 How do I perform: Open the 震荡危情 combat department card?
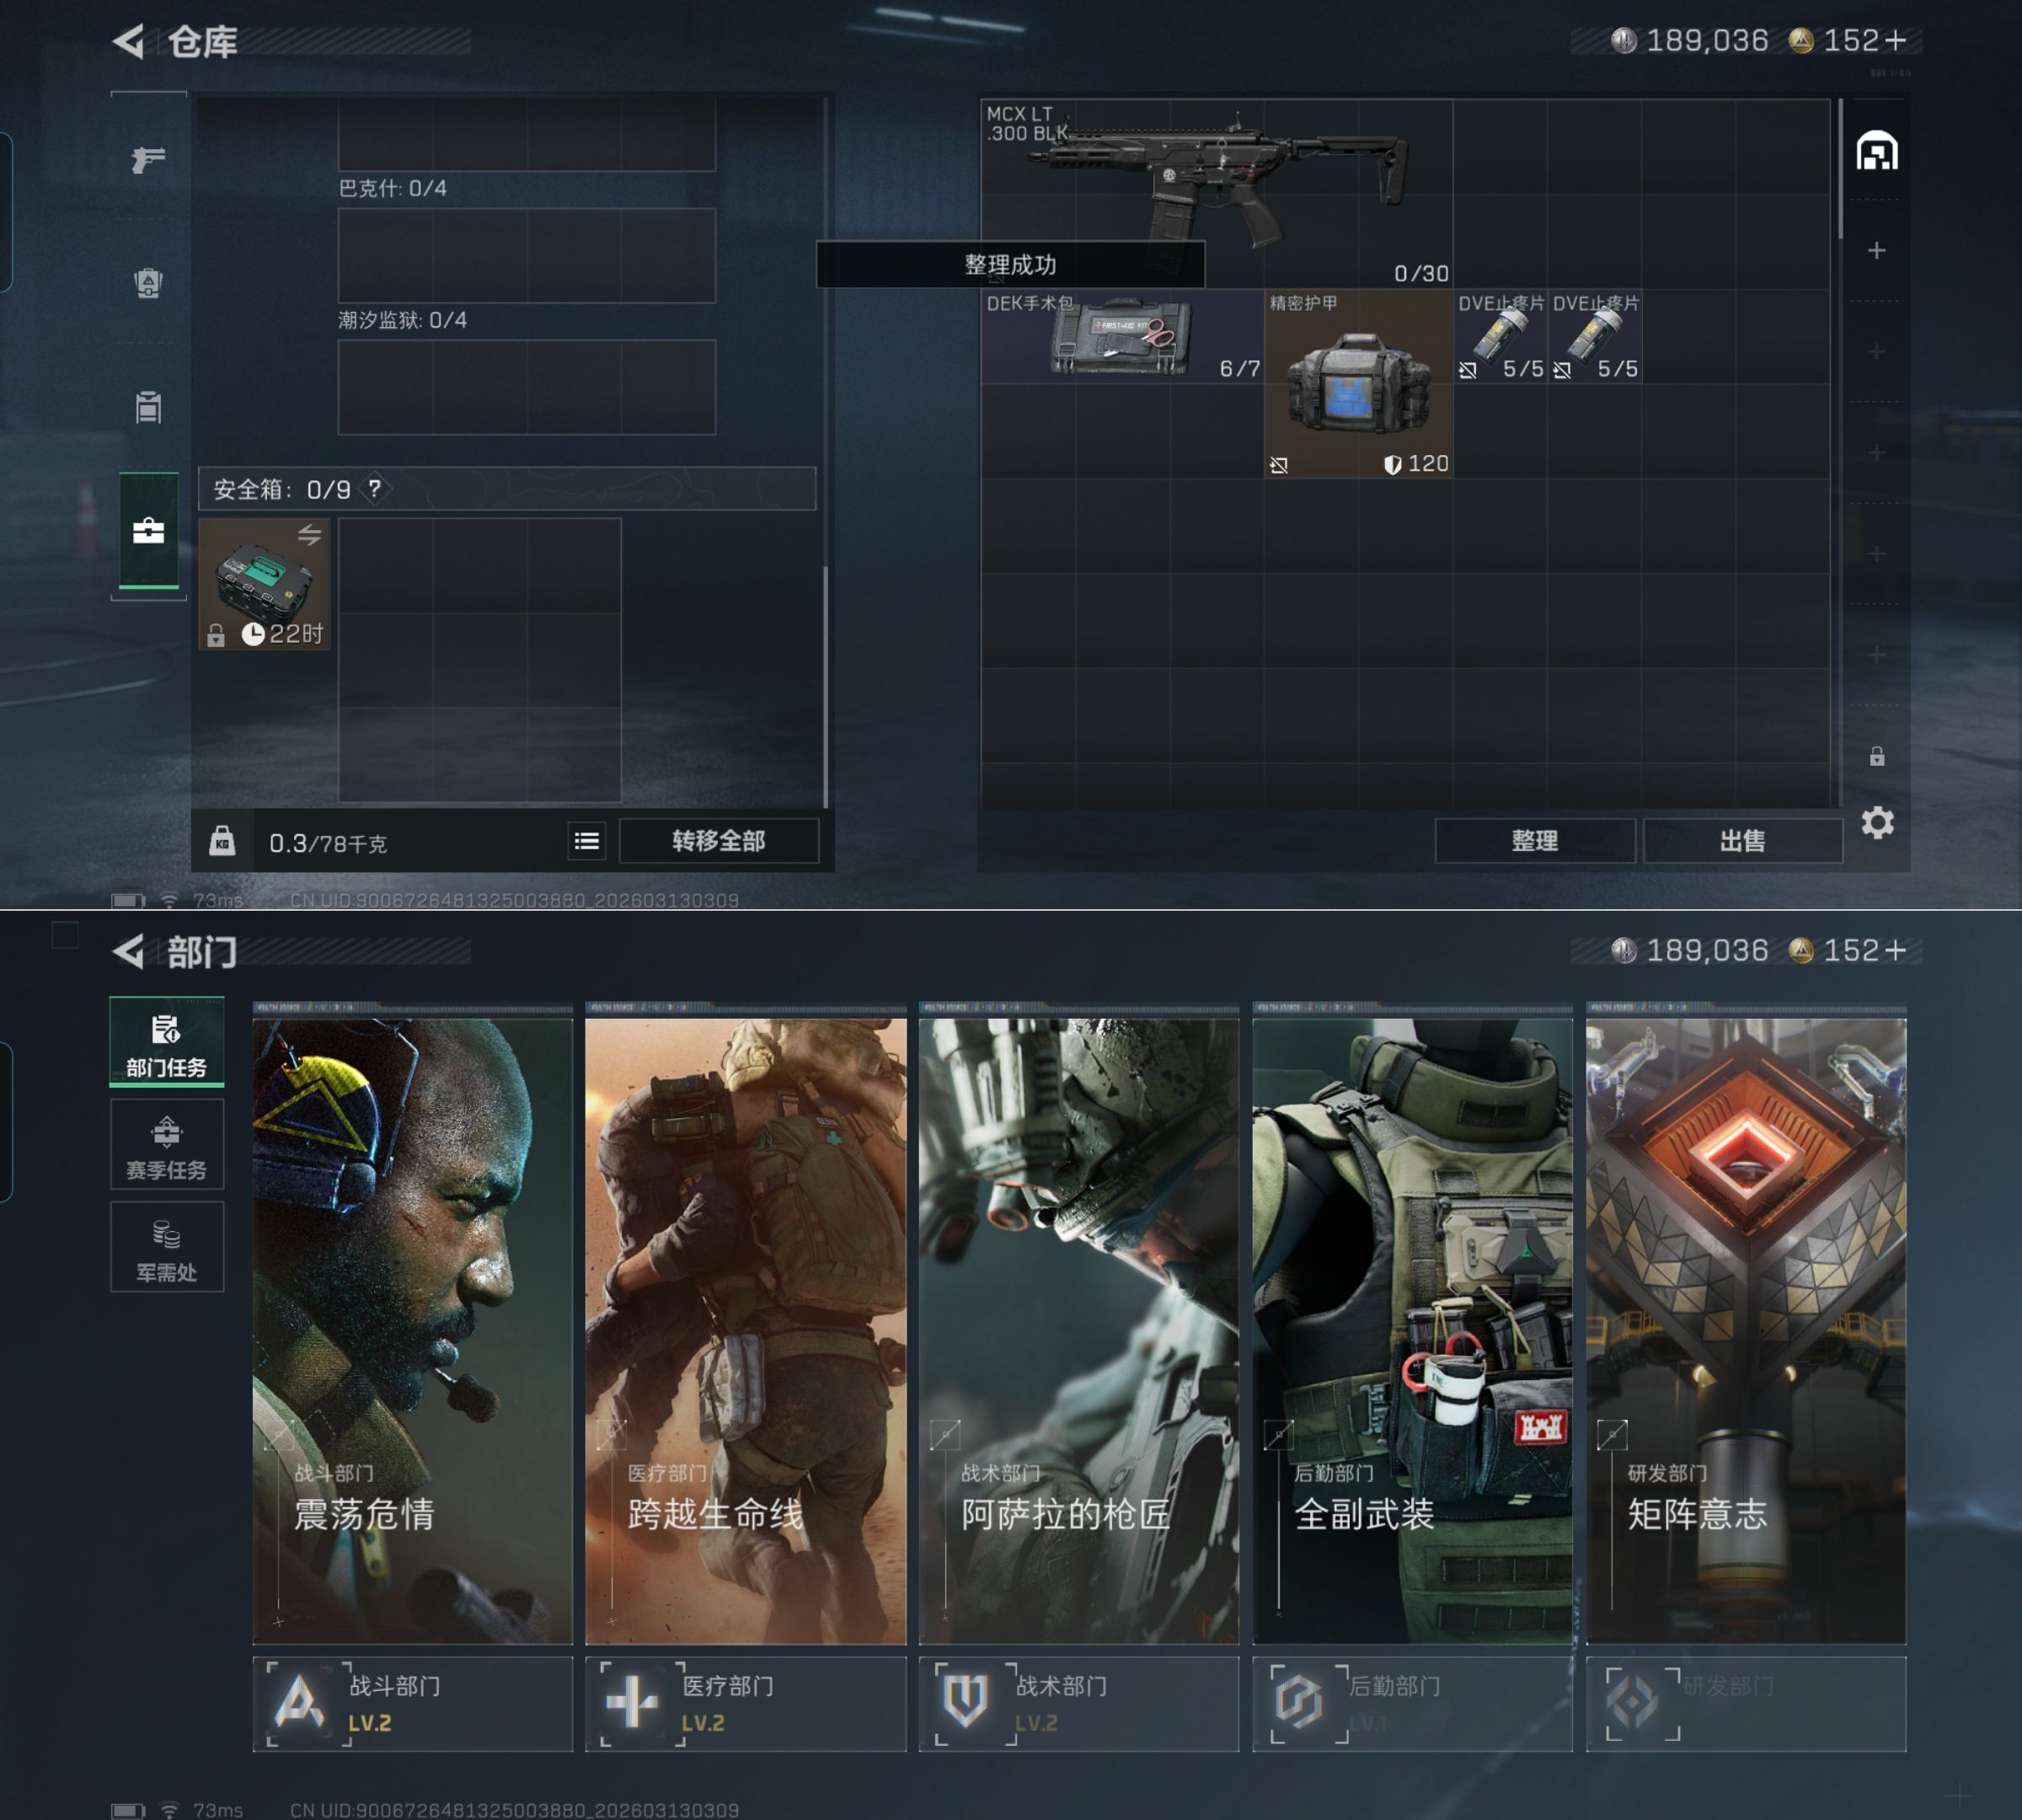click(x=412, y=1330)
